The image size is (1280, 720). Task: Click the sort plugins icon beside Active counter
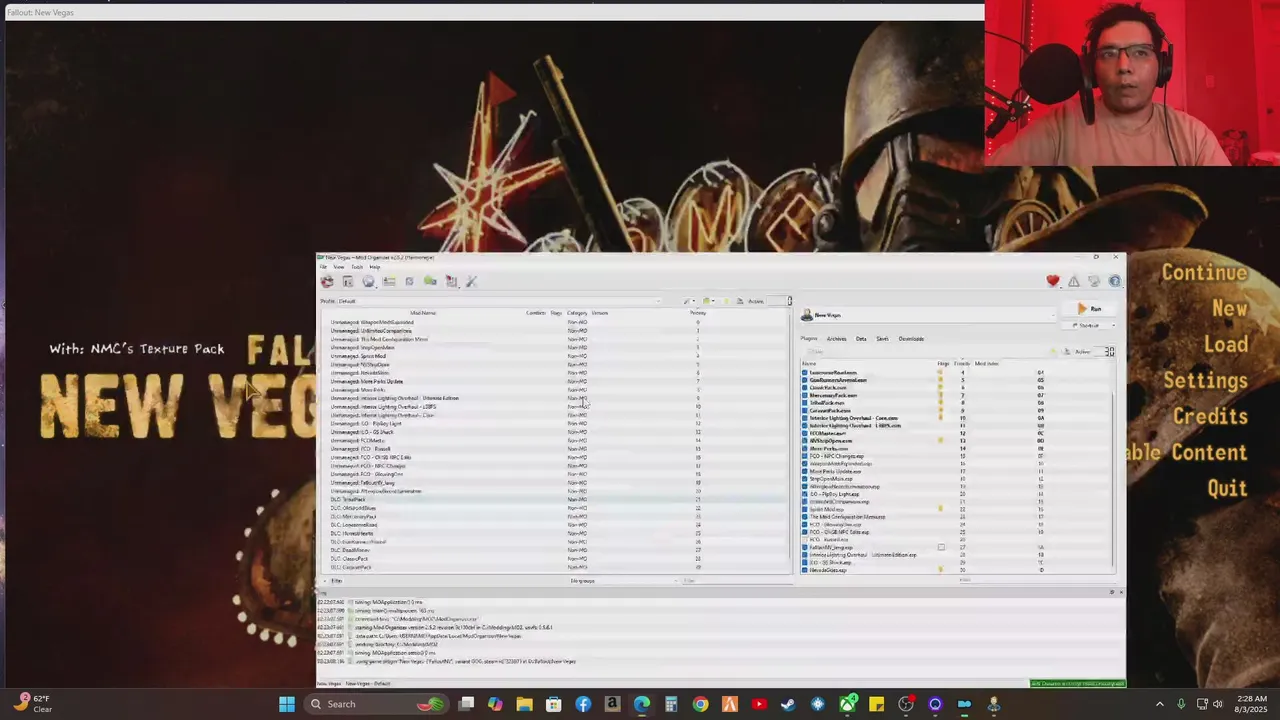(1067, 351)
